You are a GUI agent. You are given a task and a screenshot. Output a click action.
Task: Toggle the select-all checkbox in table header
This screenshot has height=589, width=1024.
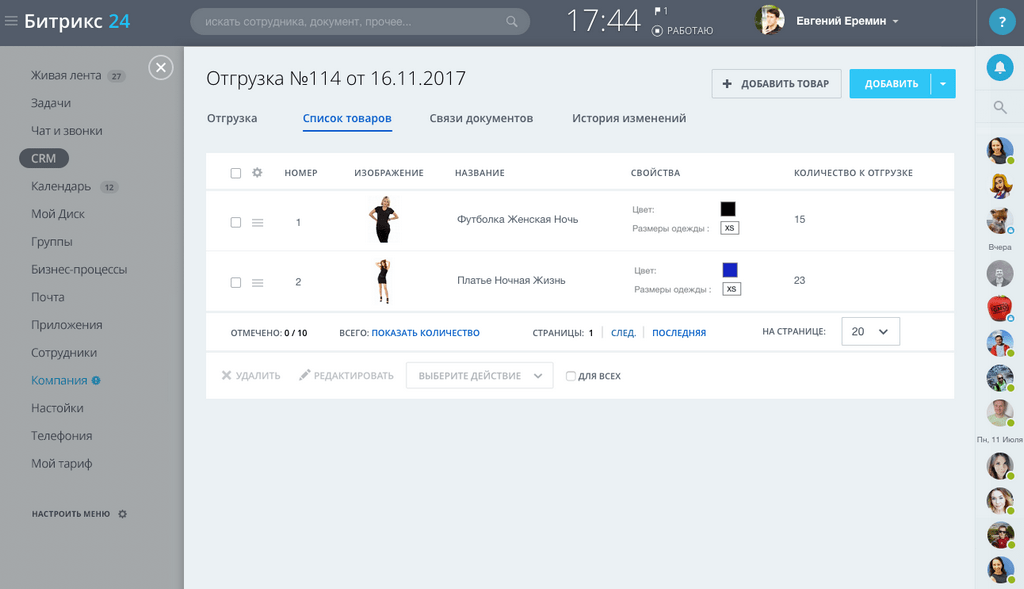[236, 173]
